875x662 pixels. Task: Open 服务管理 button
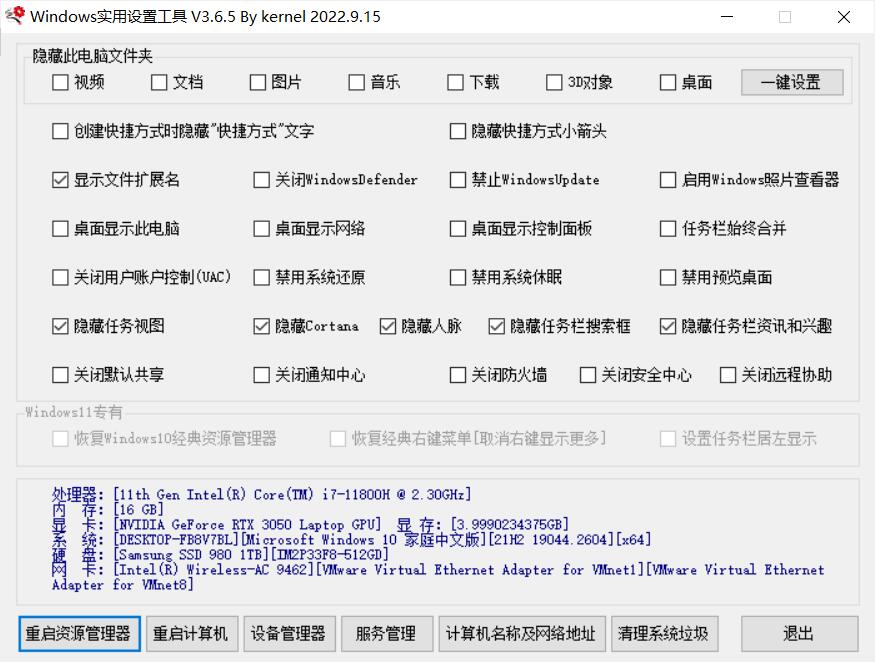click(x=385, y=634)
